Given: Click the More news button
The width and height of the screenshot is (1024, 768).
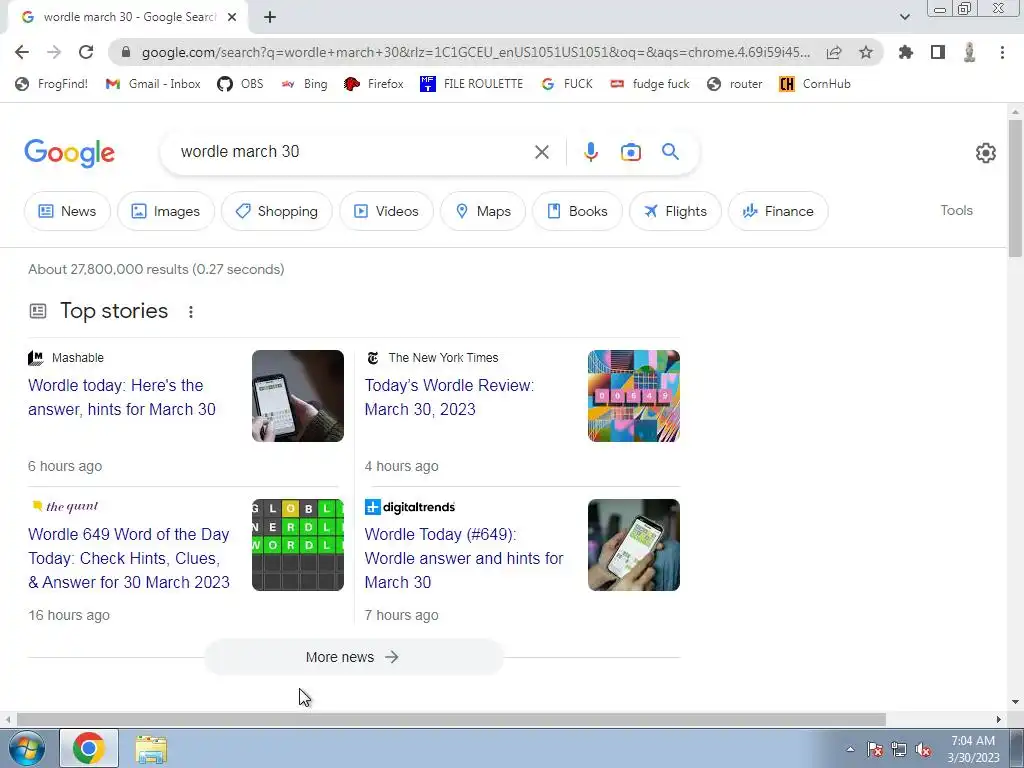Looking at the screenshot, I should pos(354,657).
